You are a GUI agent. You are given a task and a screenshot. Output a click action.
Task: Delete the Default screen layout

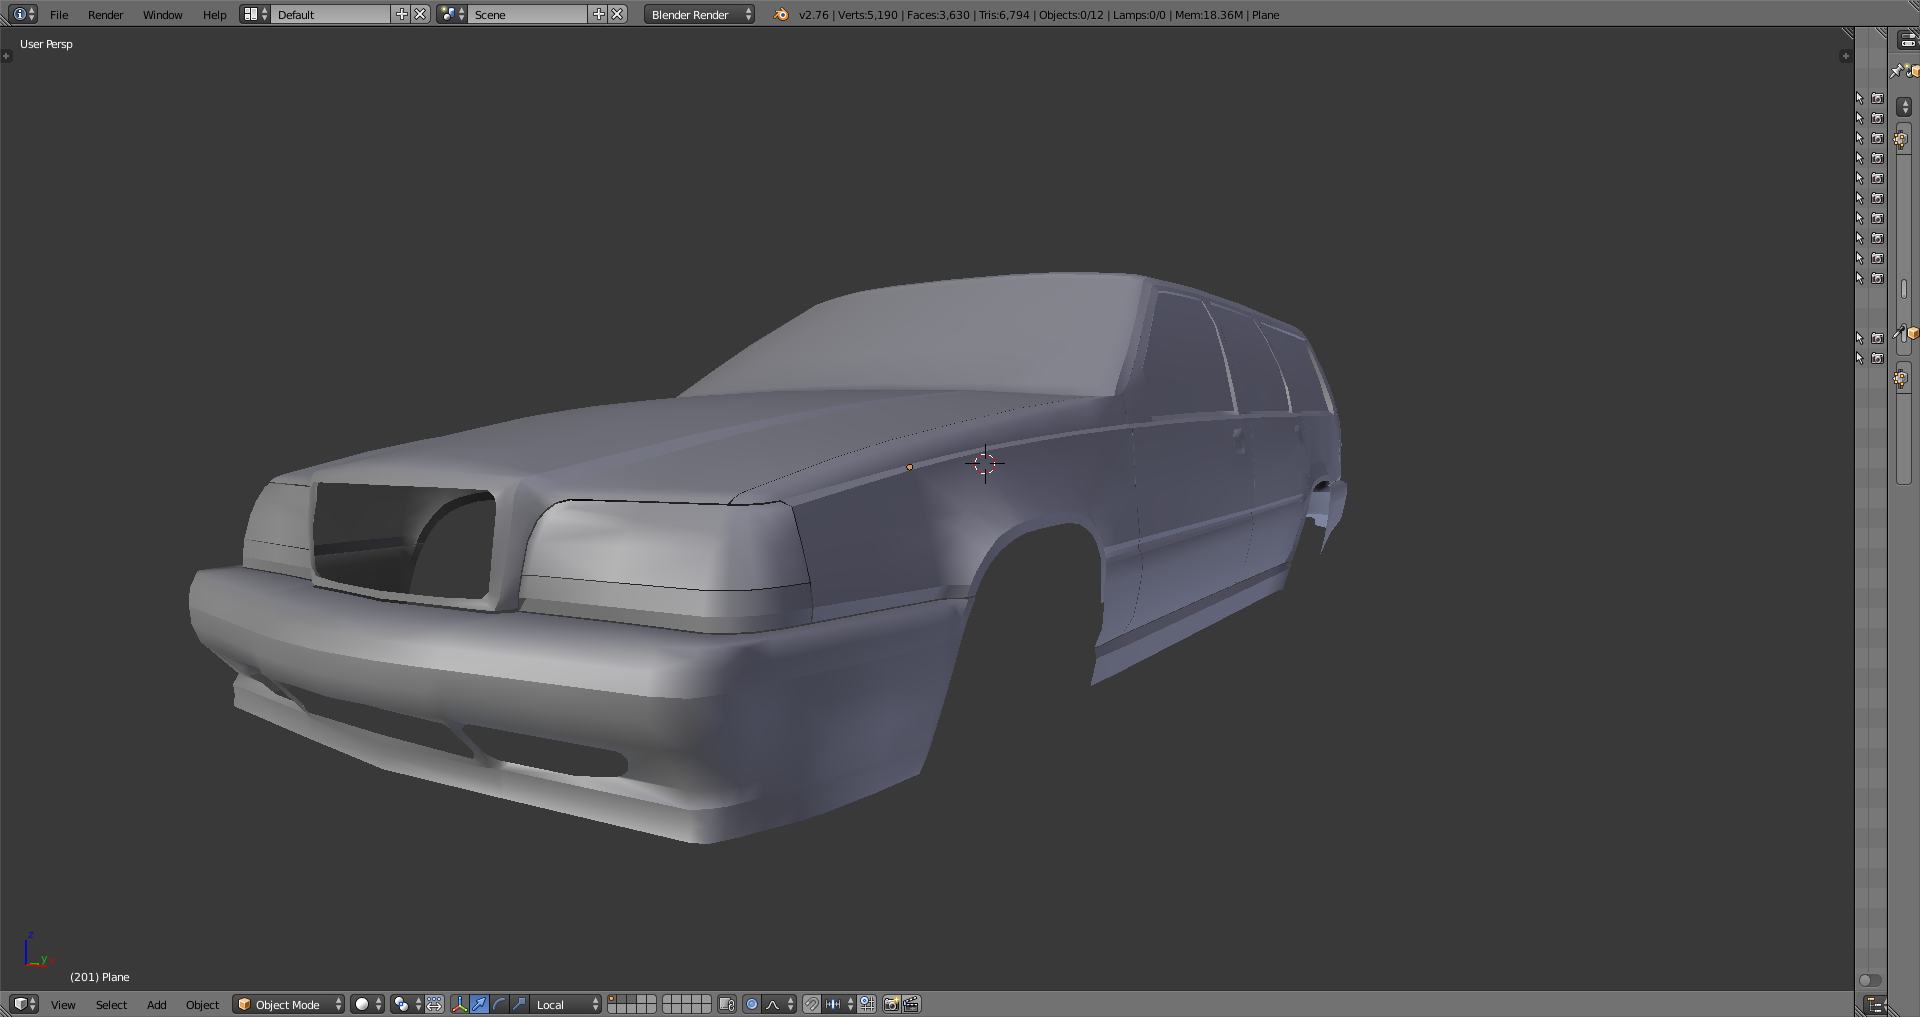pos(421,14)
